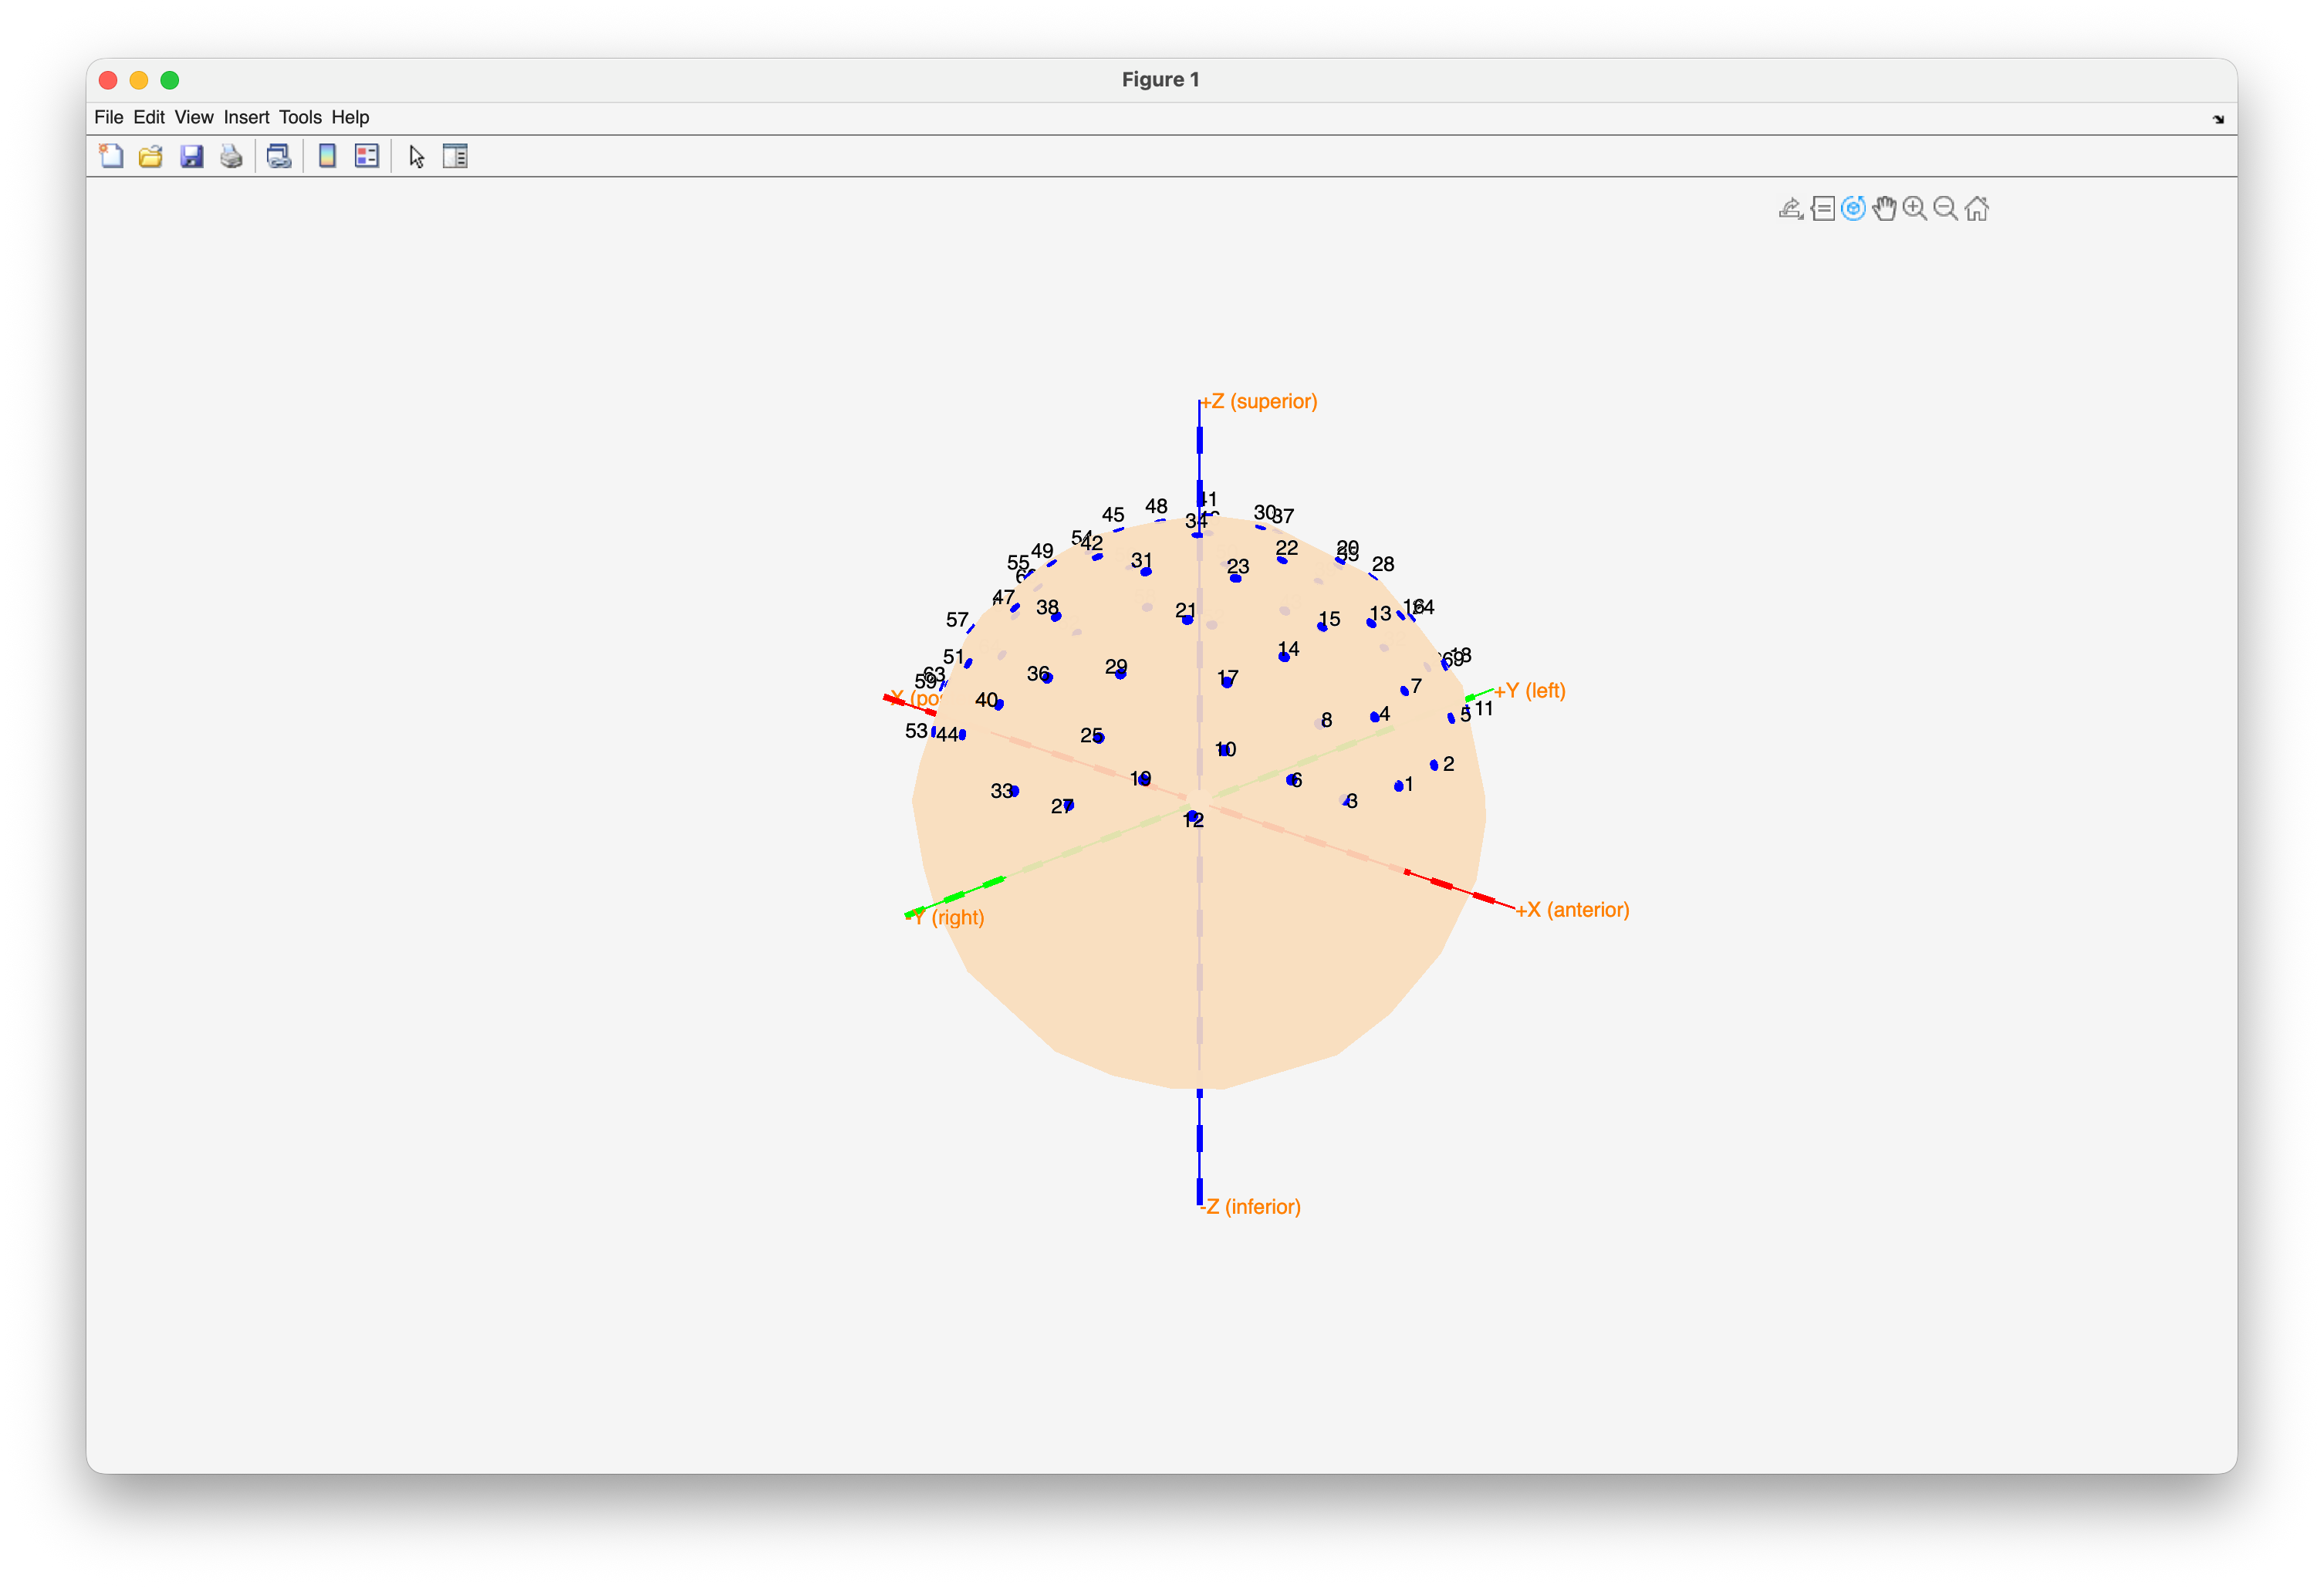Save the figure via the floppy icon

click(191, 156)
